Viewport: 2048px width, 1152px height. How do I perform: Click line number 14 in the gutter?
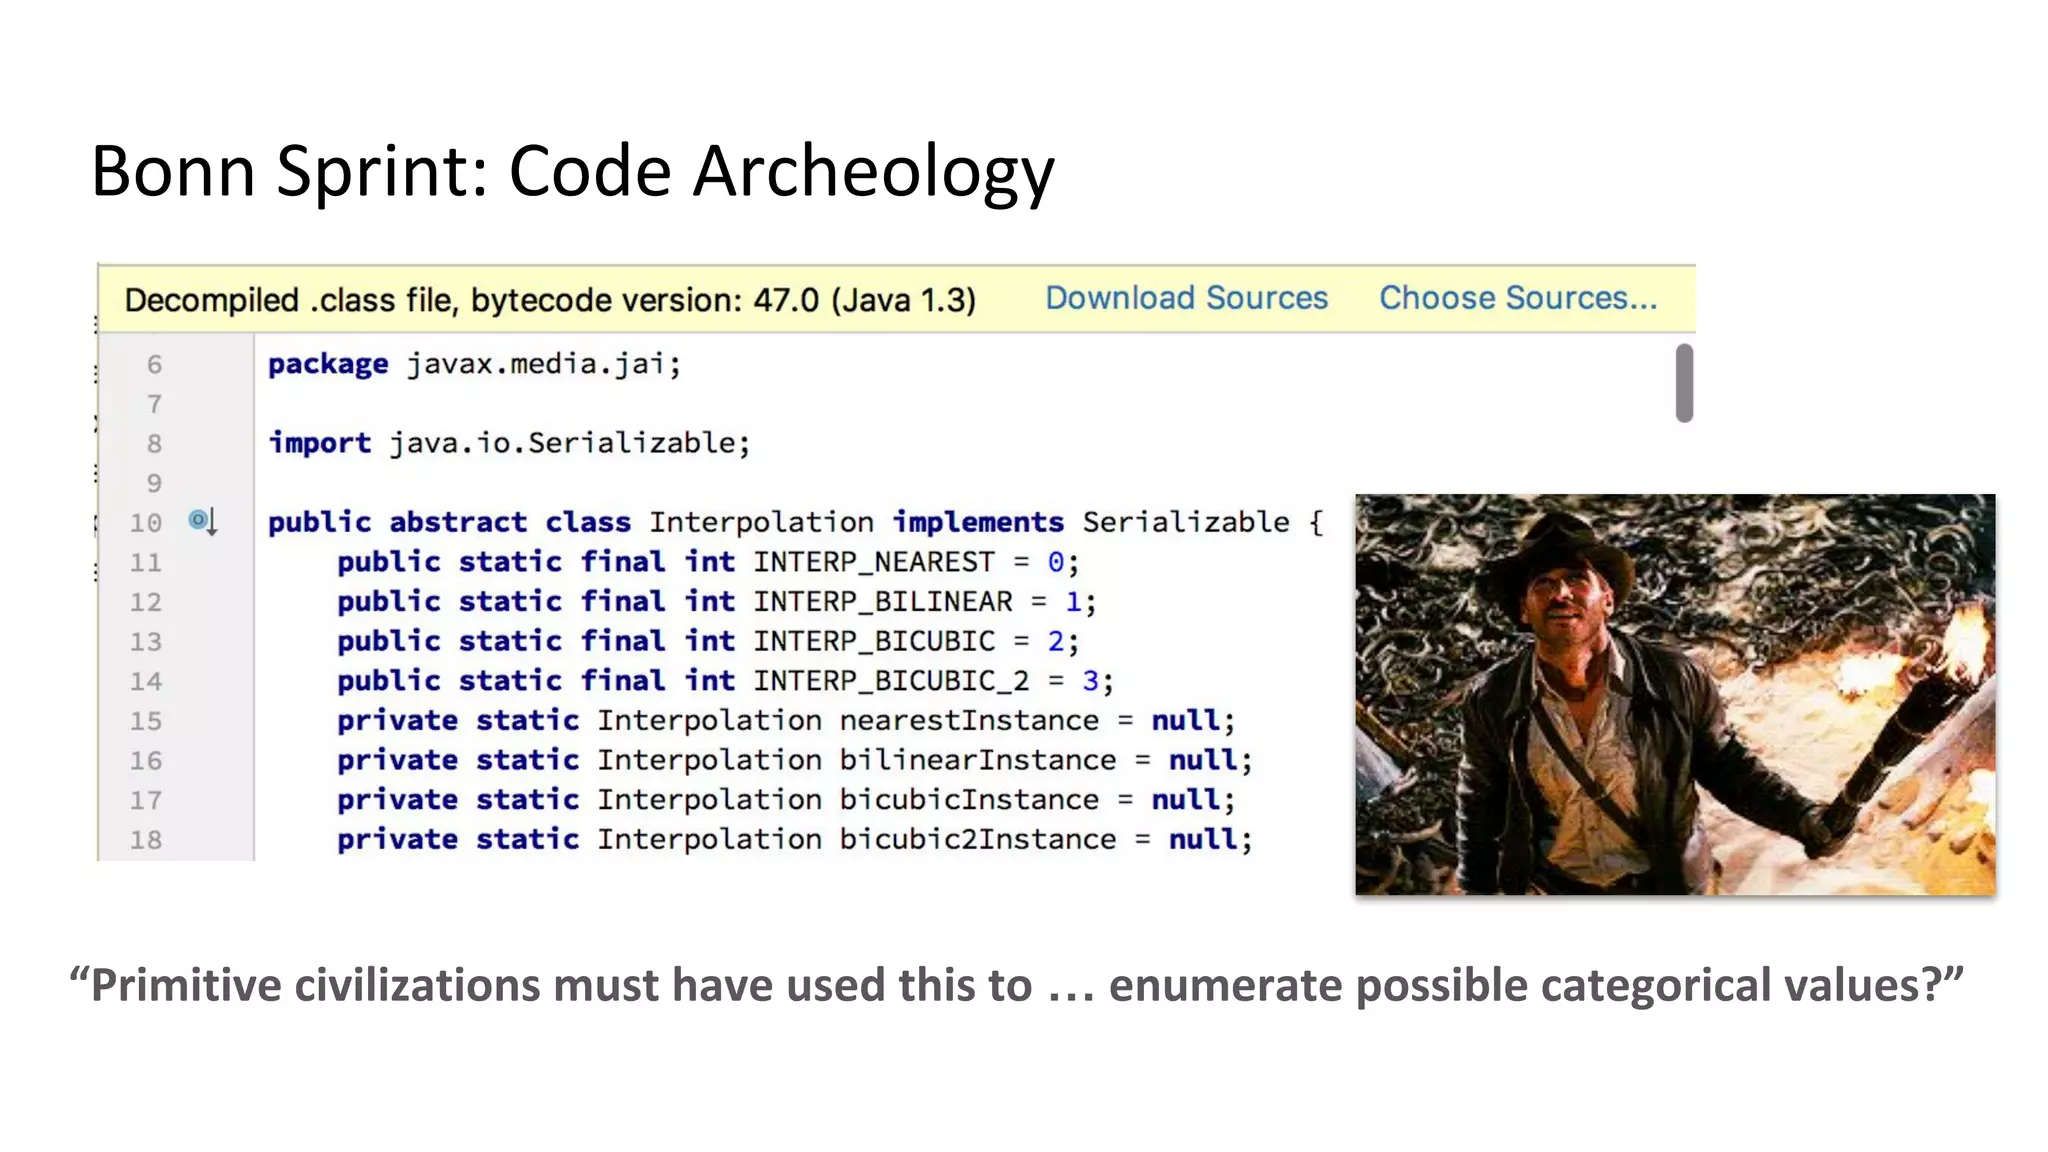[x=145, y=681]
